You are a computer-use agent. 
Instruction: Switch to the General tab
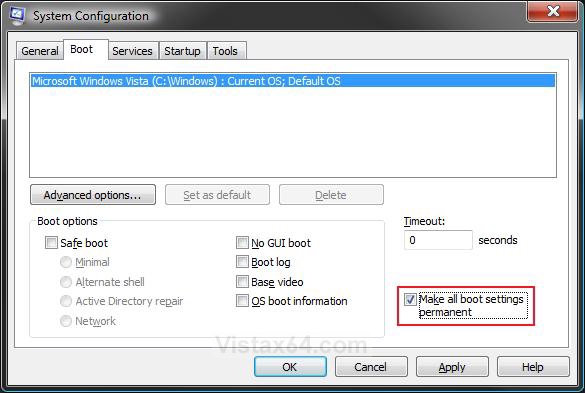click(40, 51)
